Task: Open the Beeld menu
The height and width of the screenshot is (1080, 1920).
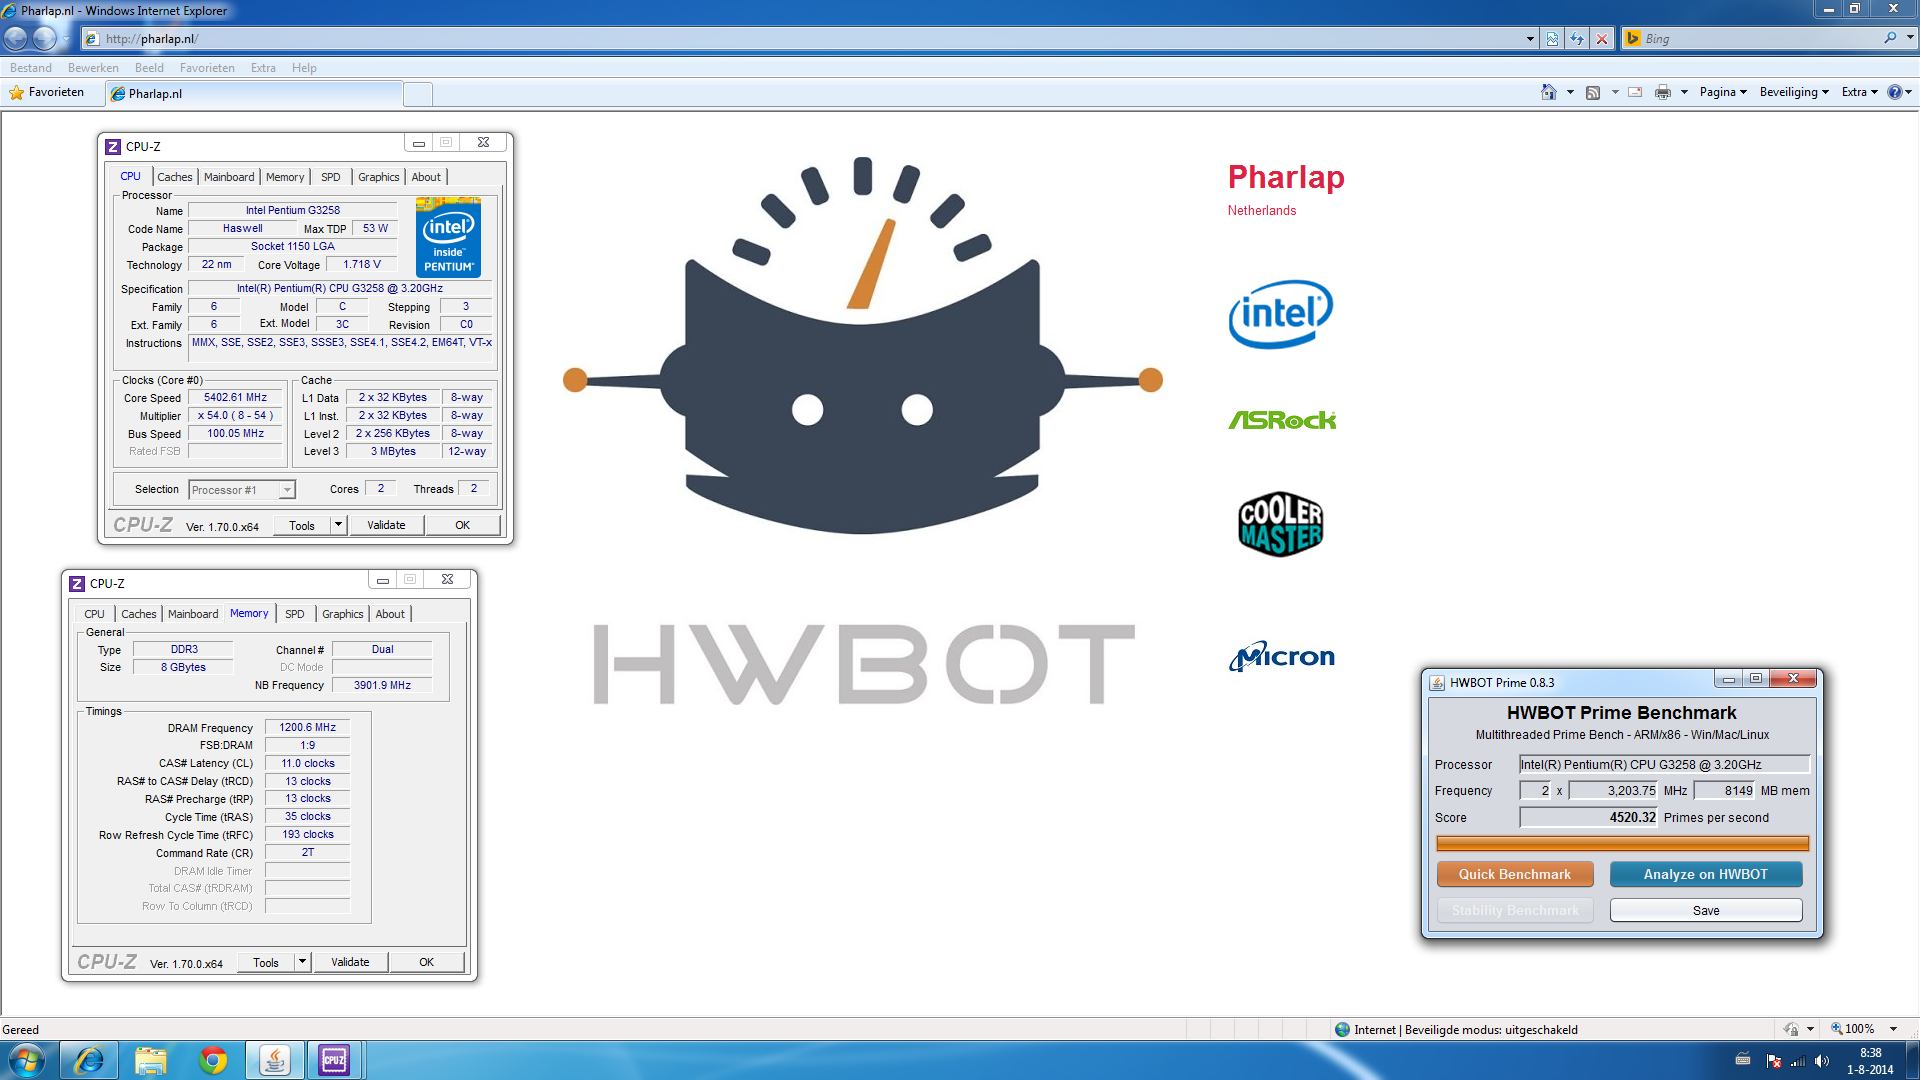Action: coord(149,68)
